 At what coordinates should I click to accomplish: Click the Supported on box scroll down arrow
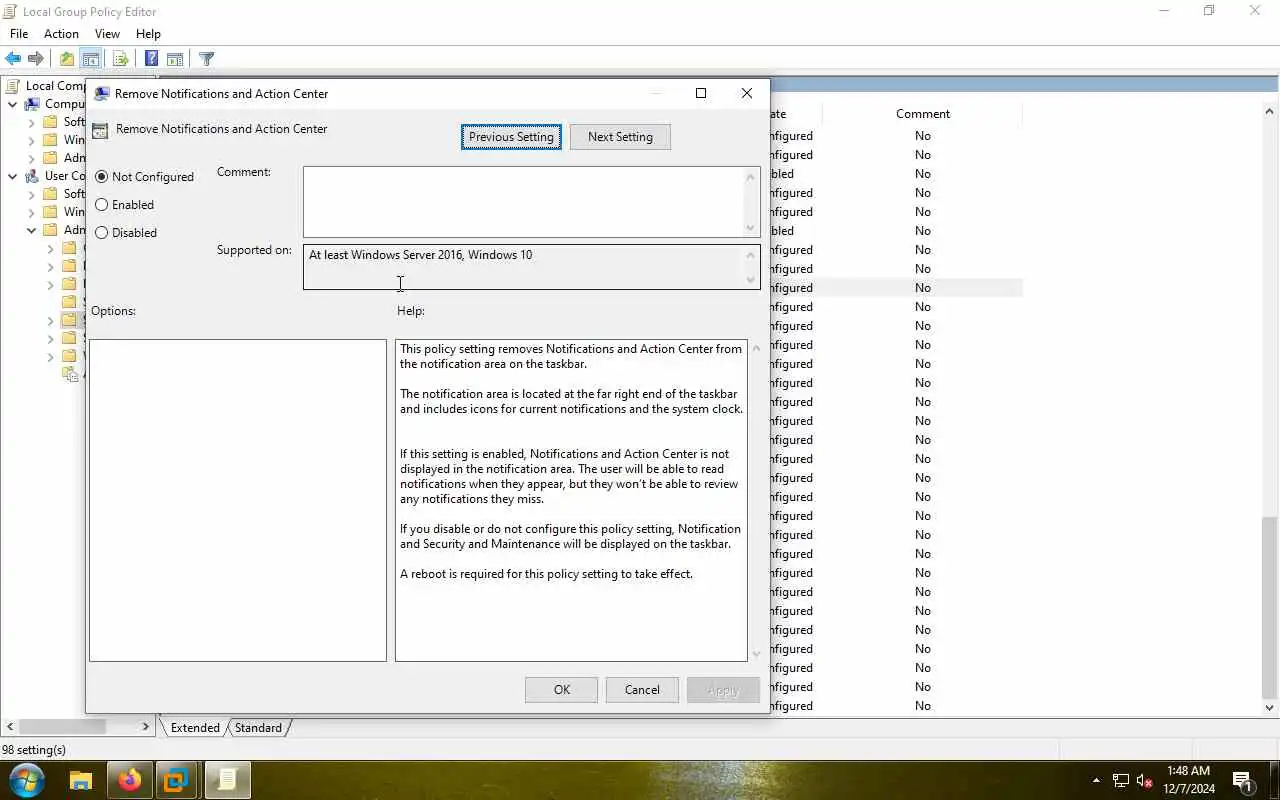(x=751, y=280)
